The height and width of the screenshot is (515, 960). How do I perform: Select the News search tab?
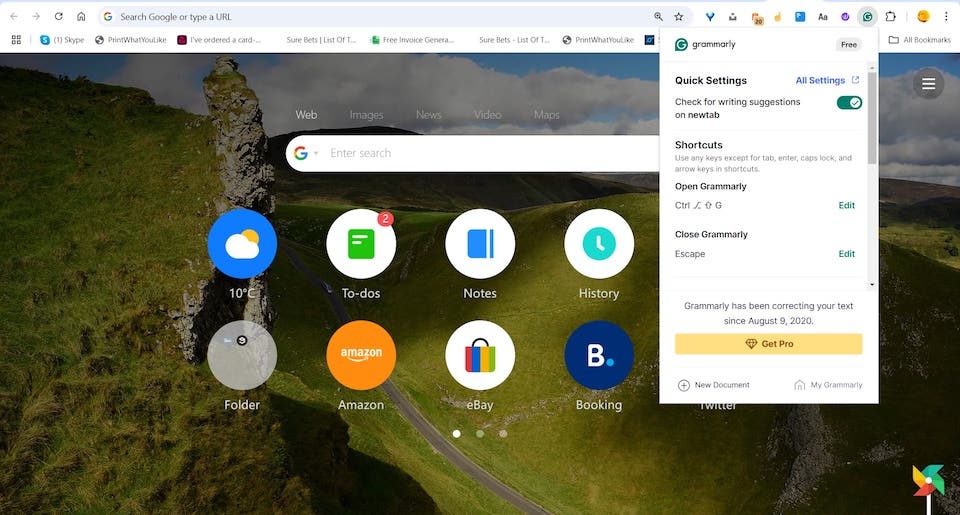click(x=428, y=115)
